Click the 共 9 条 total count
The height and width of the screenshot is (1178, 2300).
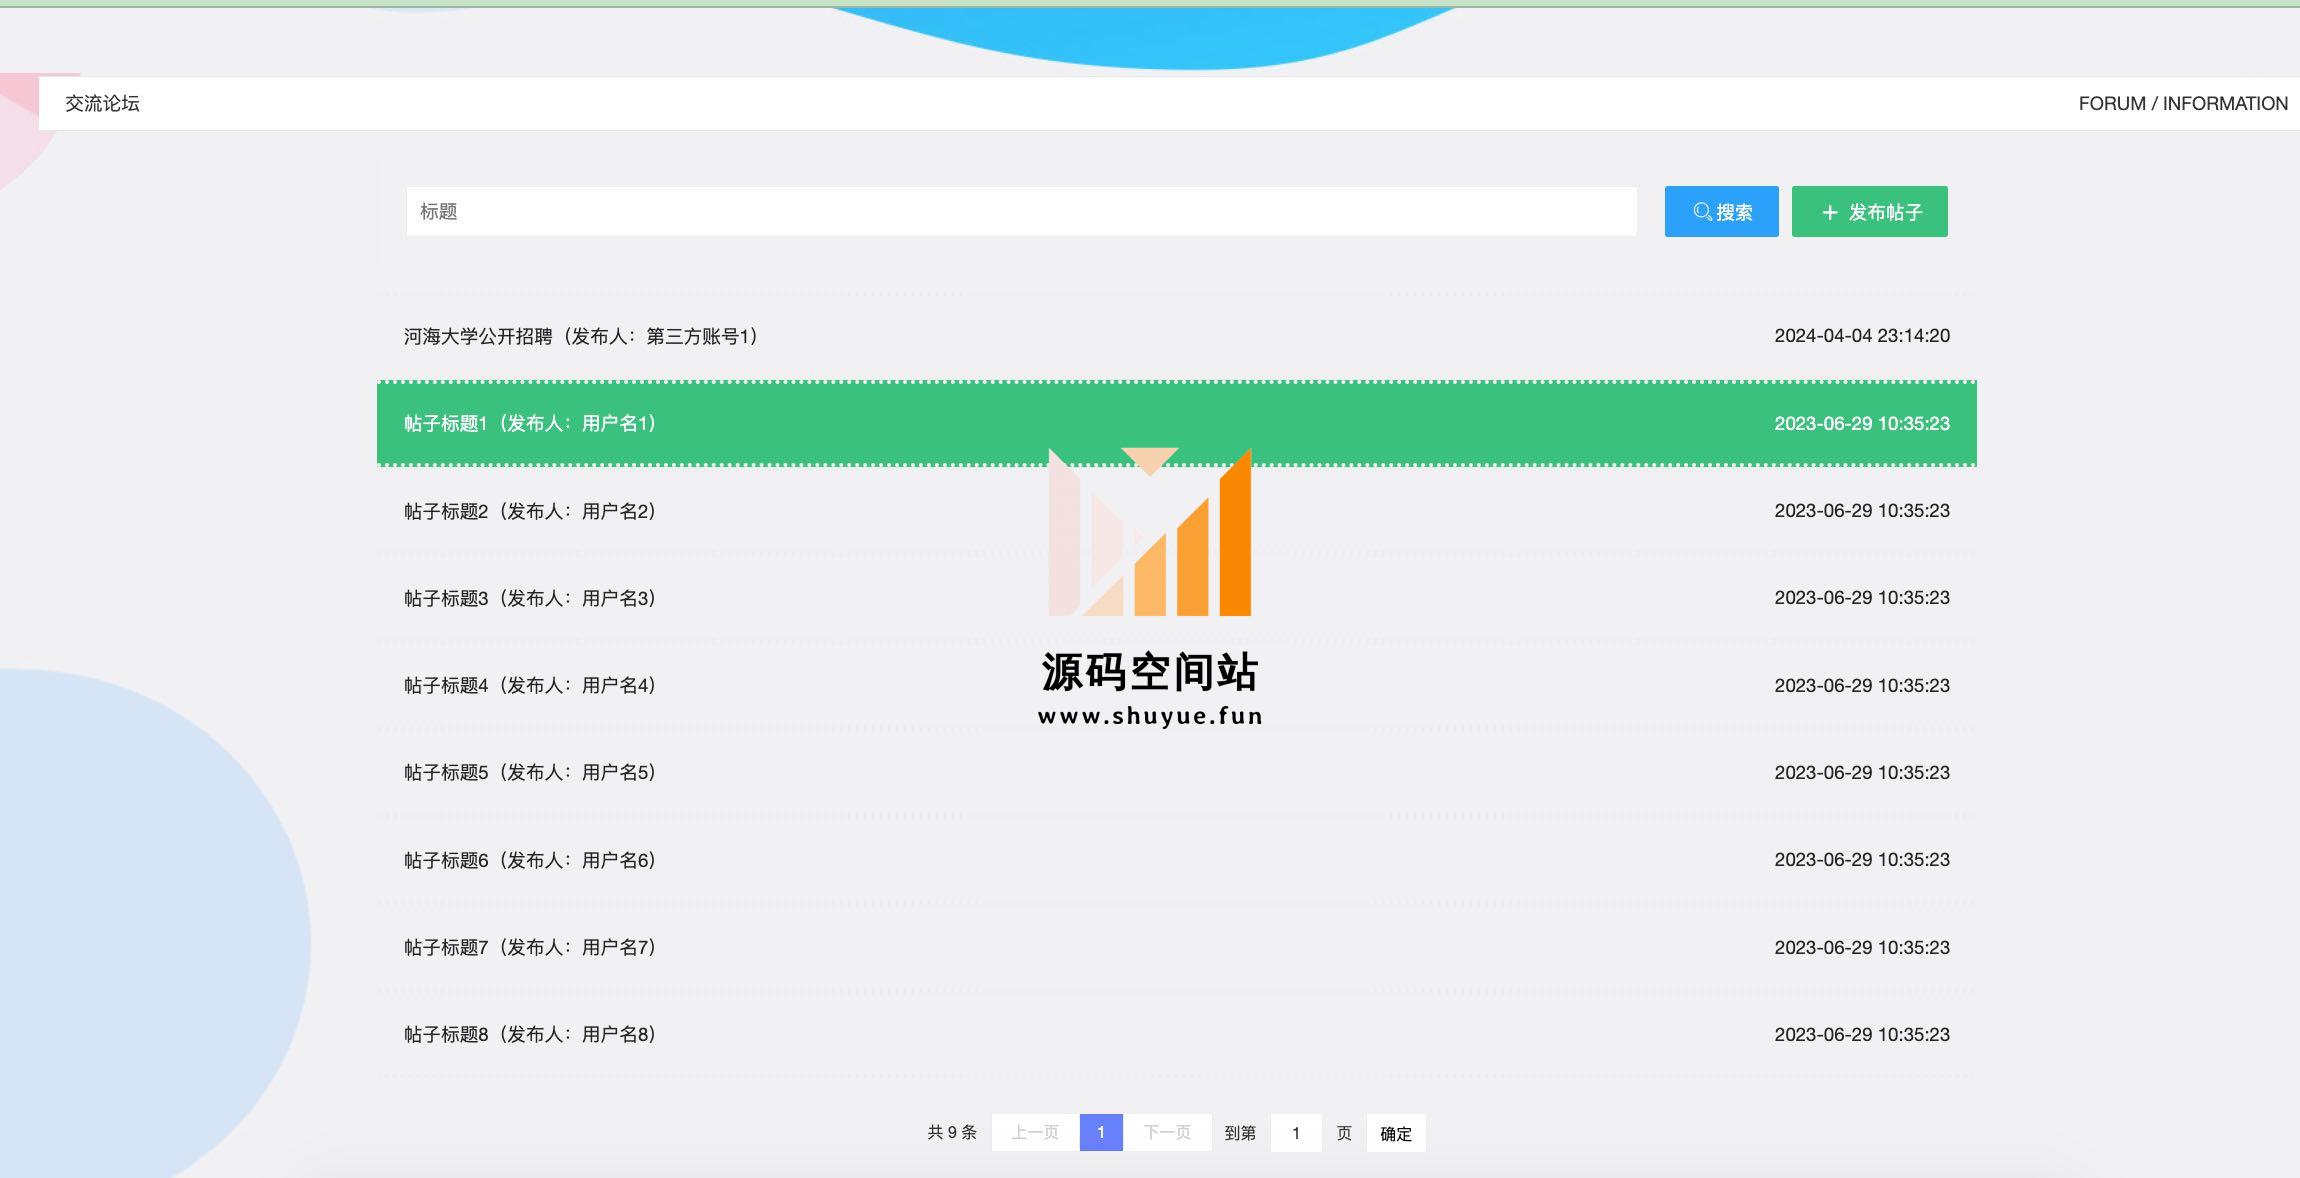point(952,1132)
